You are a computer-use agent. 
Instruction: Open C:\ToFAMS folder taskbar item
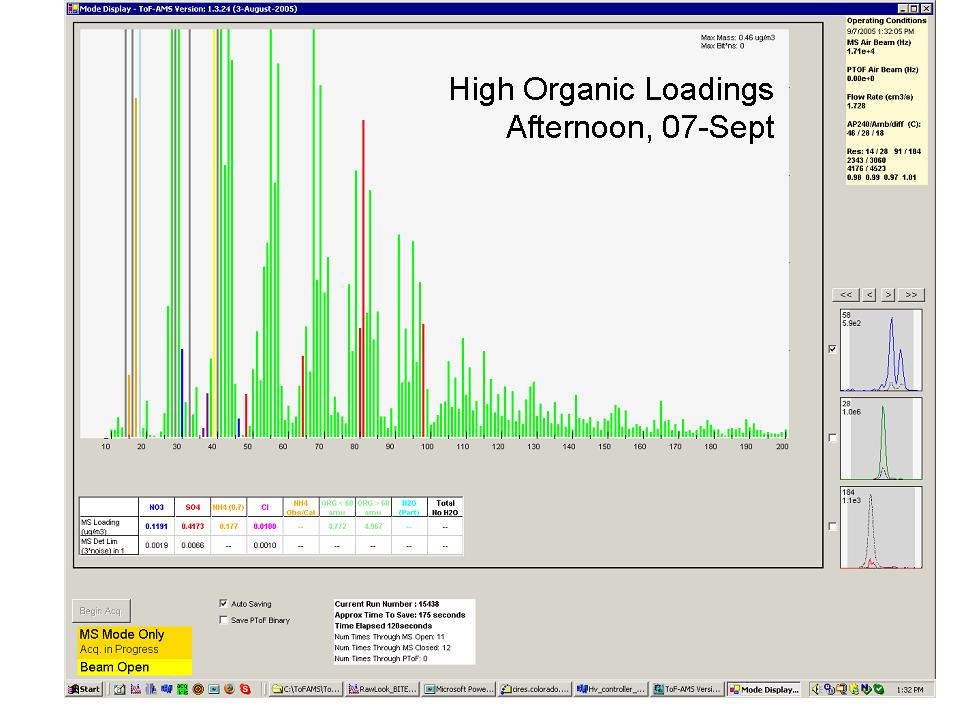(x=306, y=689)
